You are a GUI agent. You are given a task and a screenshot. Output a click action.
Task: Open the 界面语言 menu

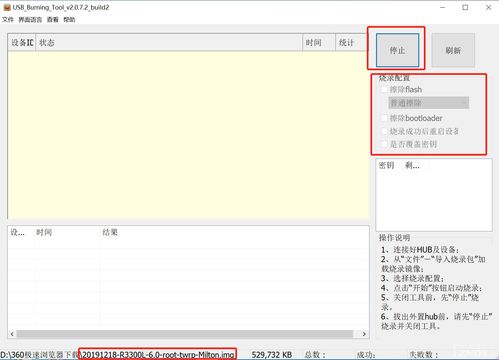click(30, 20)
